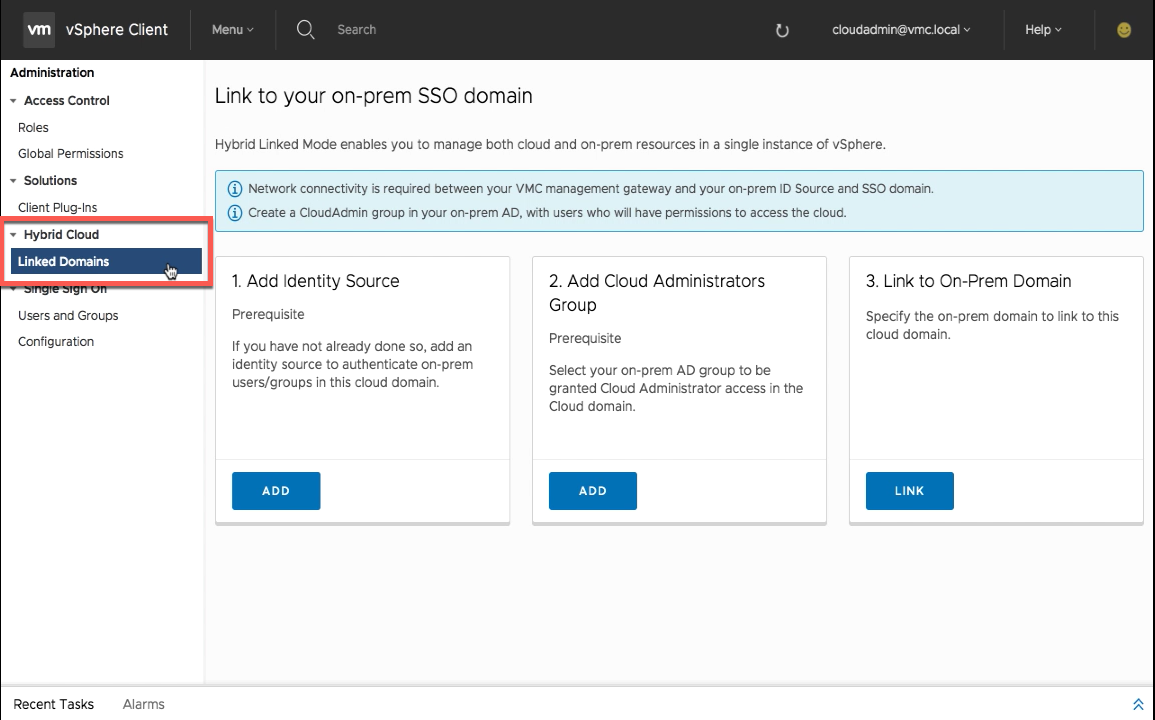Image resolution: width=1155 pixels, height=720 pixels.
Task: Click the refresh icon in header
Action: click(x=782, y=31)
